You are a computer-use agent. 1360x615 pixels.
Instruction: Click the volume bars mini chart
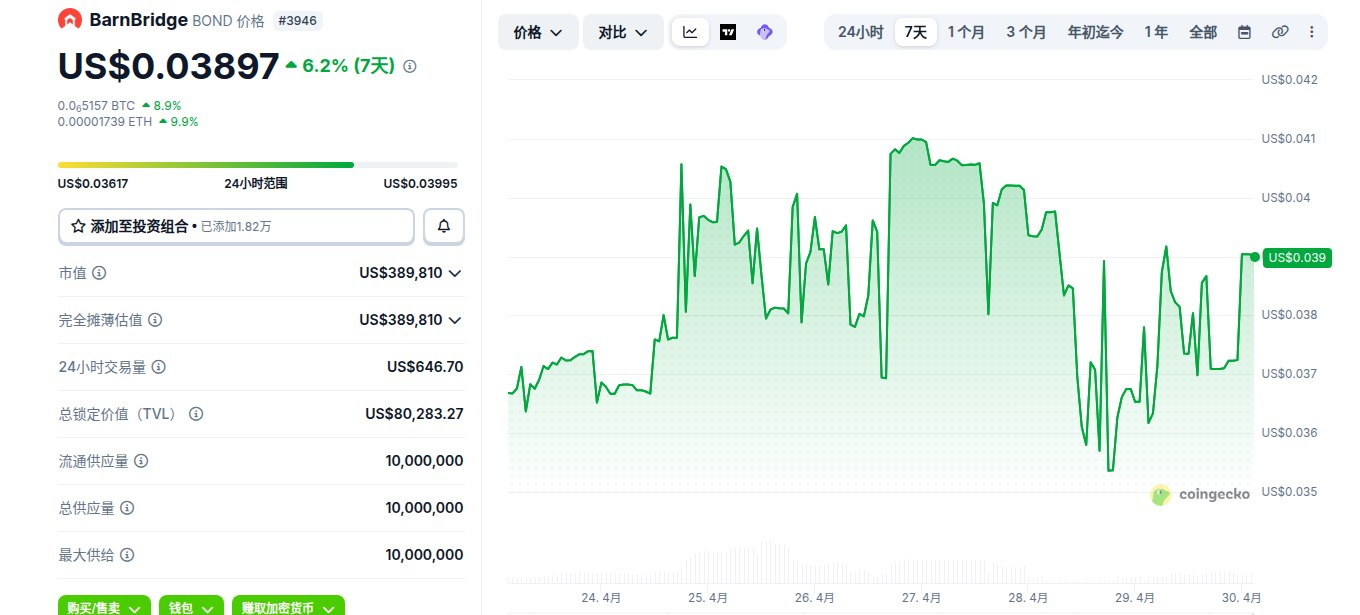click(x=880, y=562)
